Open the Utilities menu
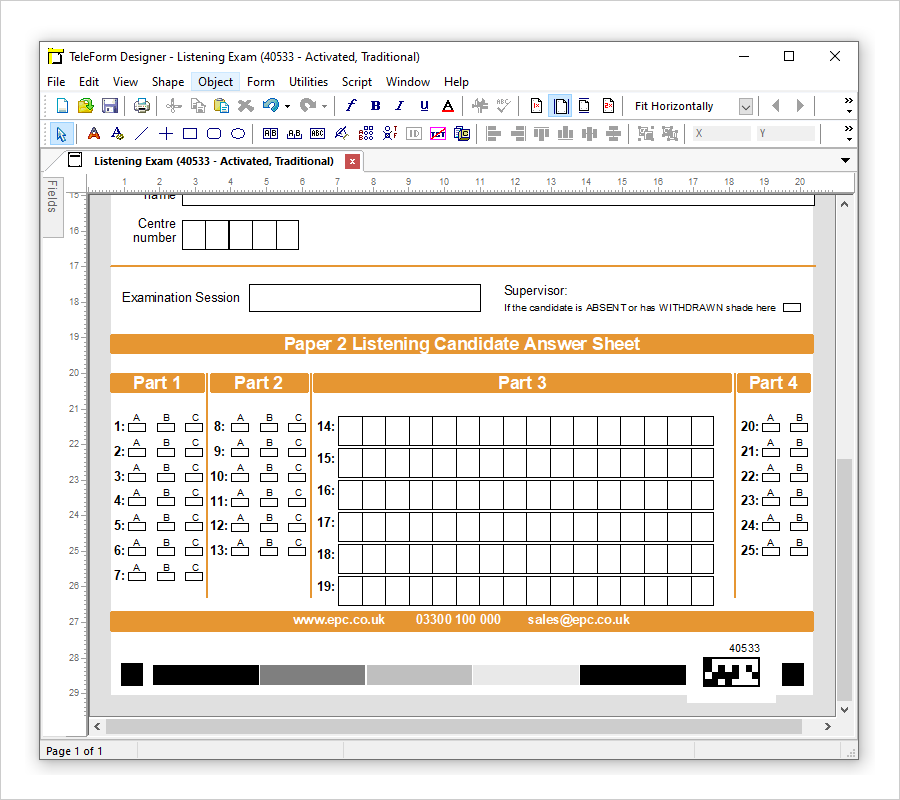The width and height of the screenshot is (900, 800). coord(308,81)
